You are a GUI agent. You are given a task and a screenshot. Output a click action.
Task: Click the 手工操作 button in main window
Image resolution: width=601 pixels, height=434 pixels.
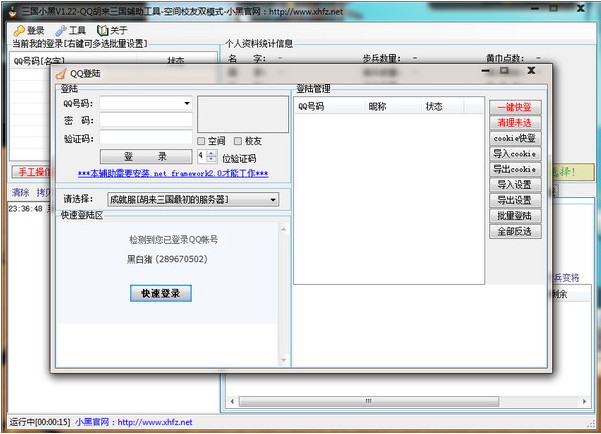(32, 172)
